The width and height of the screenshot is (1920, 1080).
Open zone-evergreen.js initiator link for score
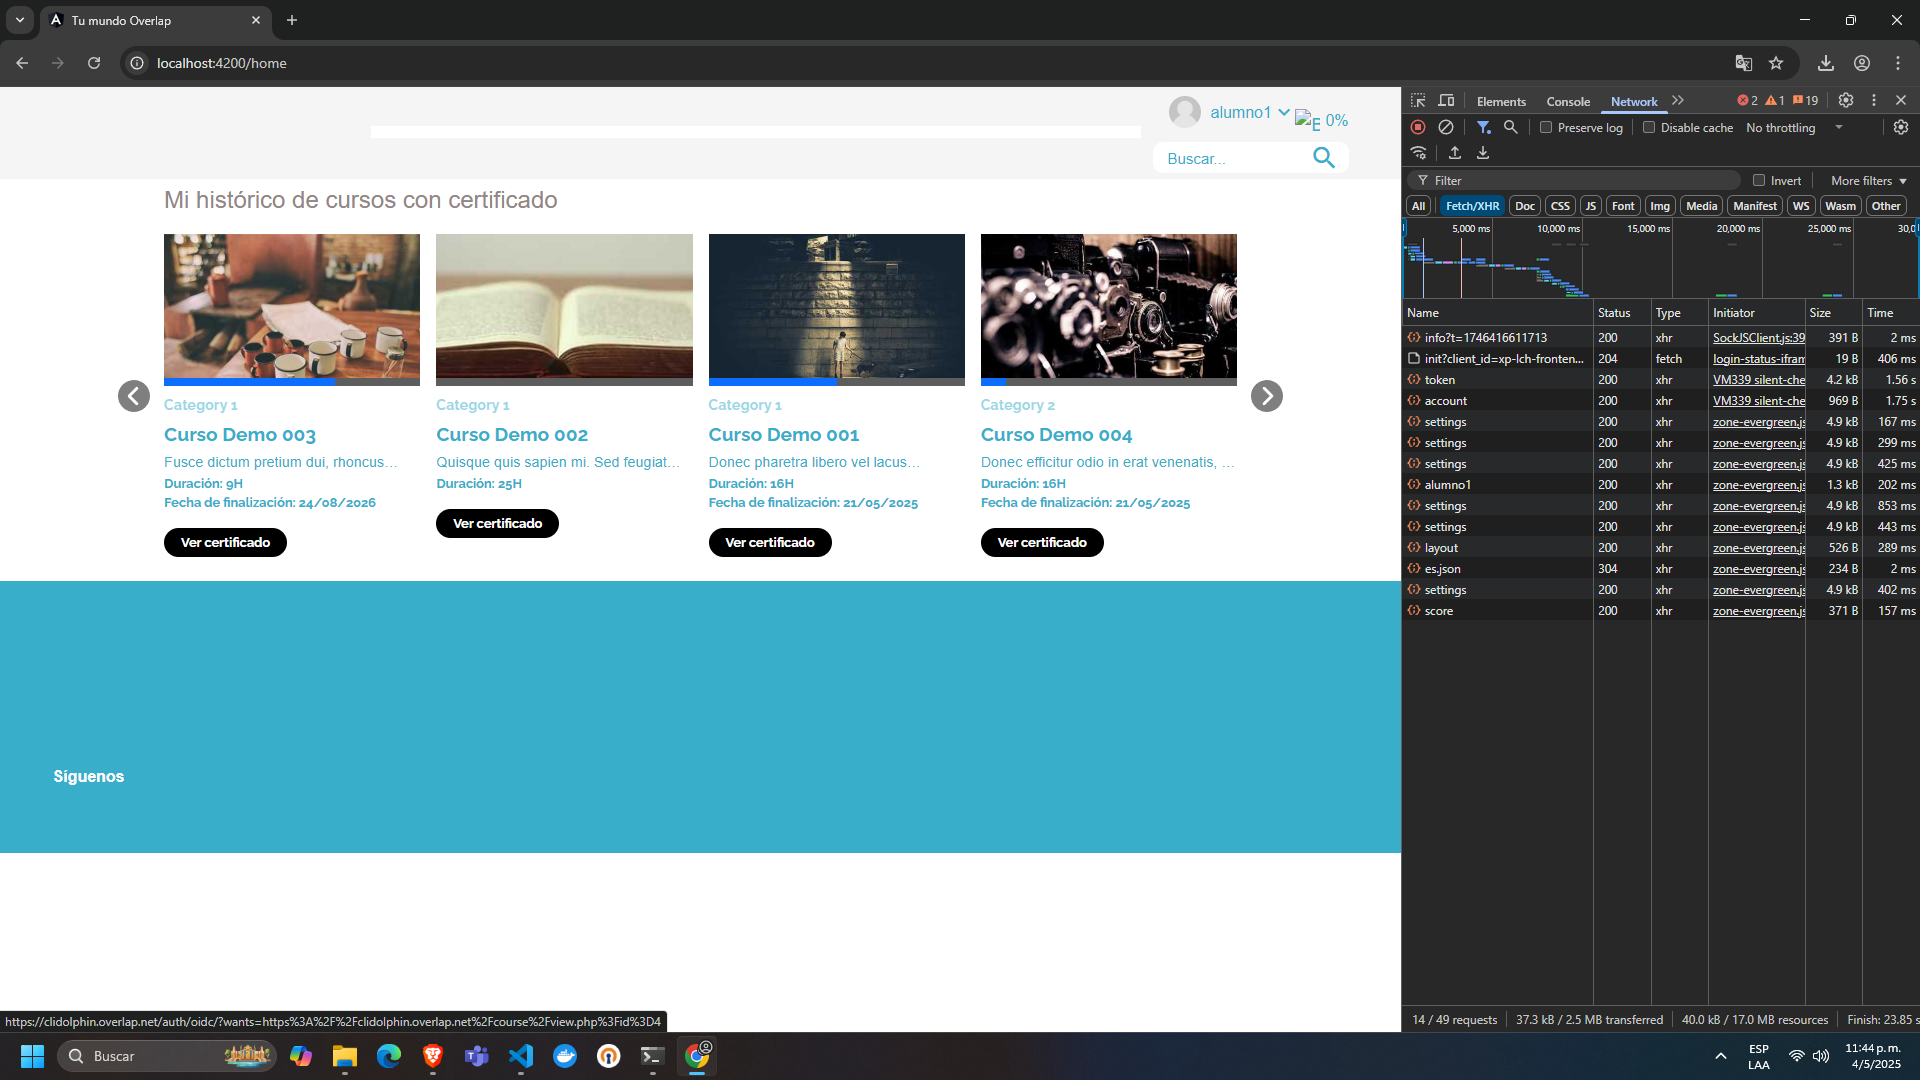(1758, 611)
